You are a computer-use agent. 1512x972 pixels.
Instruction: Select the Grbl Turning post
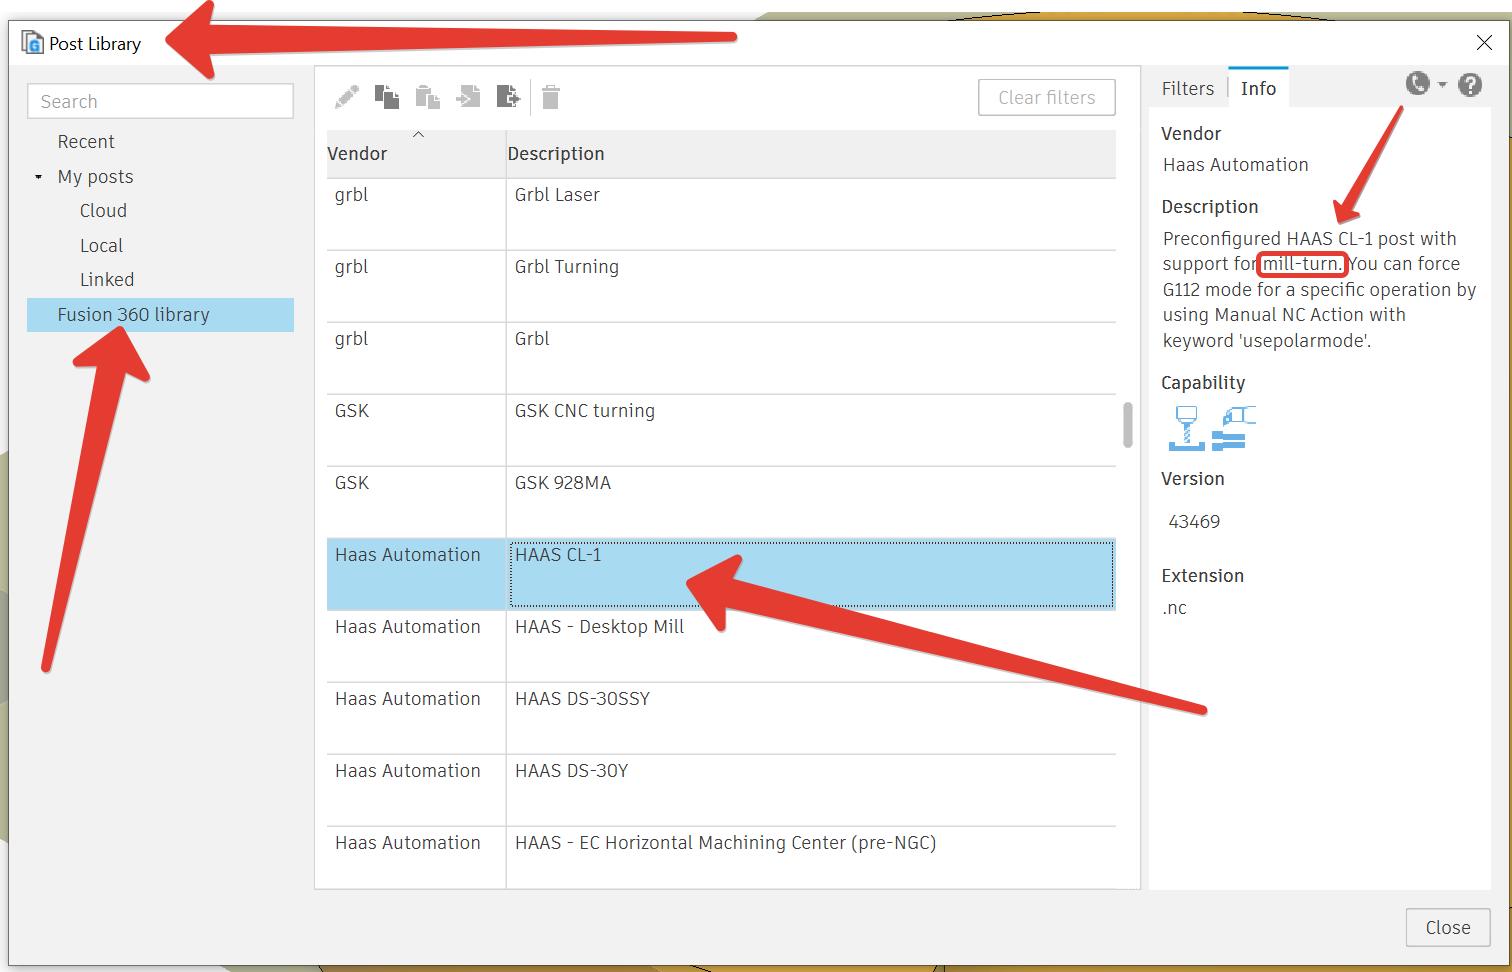811,286
